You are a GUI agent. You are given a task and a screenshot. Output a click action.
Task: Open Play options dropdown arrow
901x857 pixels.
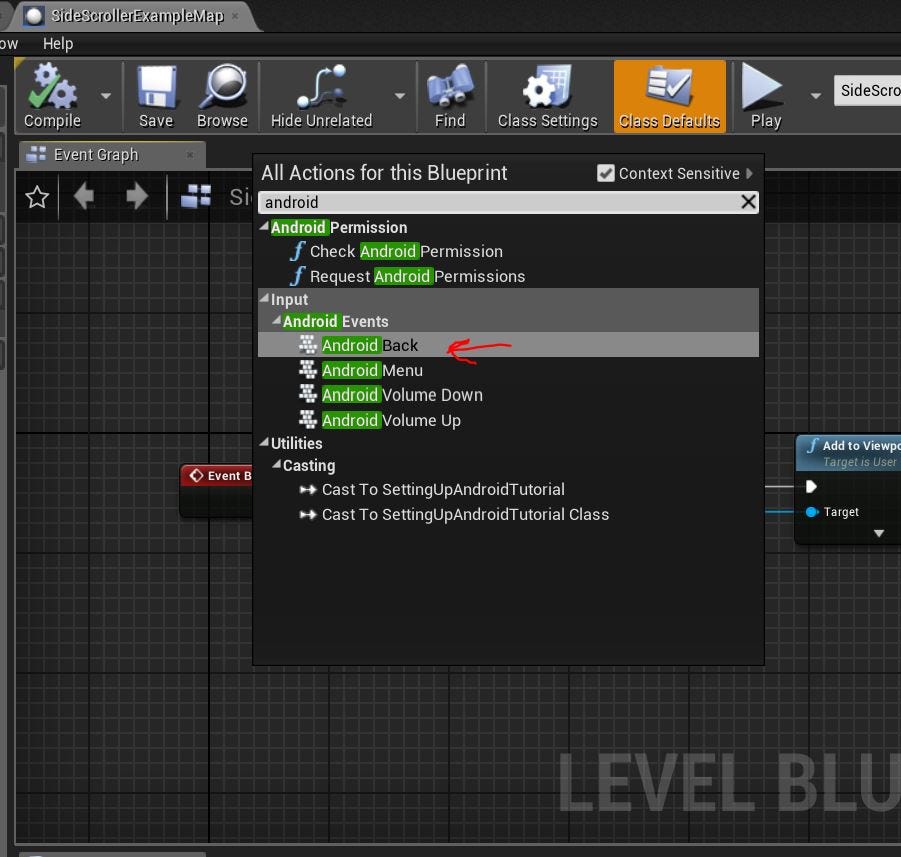tap(815, 96)
